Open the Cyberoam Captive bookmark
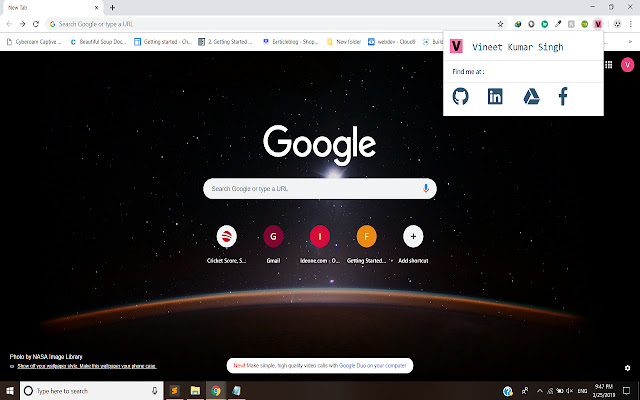This screenshot has width=640, height=400. click(34, 42)
